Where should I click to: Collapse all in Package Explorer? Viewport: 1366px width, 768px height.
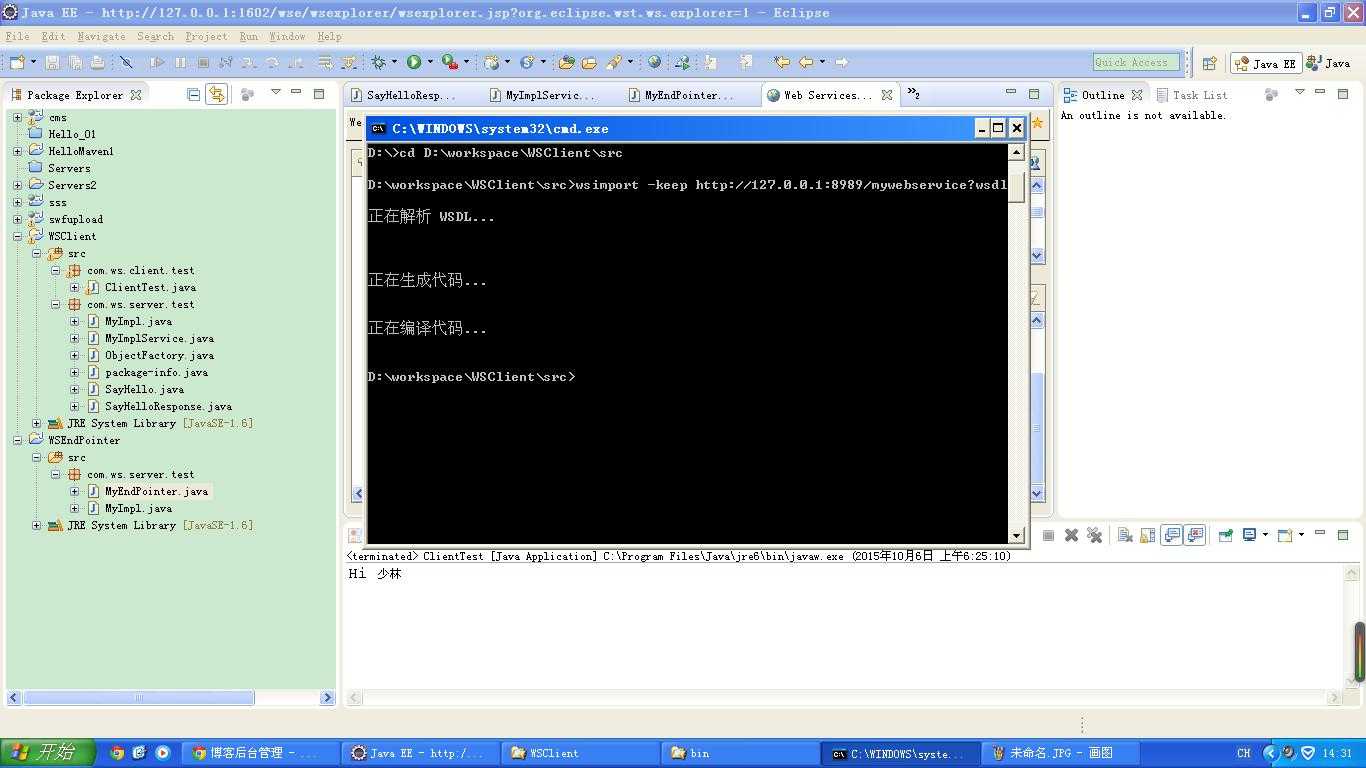194,94
